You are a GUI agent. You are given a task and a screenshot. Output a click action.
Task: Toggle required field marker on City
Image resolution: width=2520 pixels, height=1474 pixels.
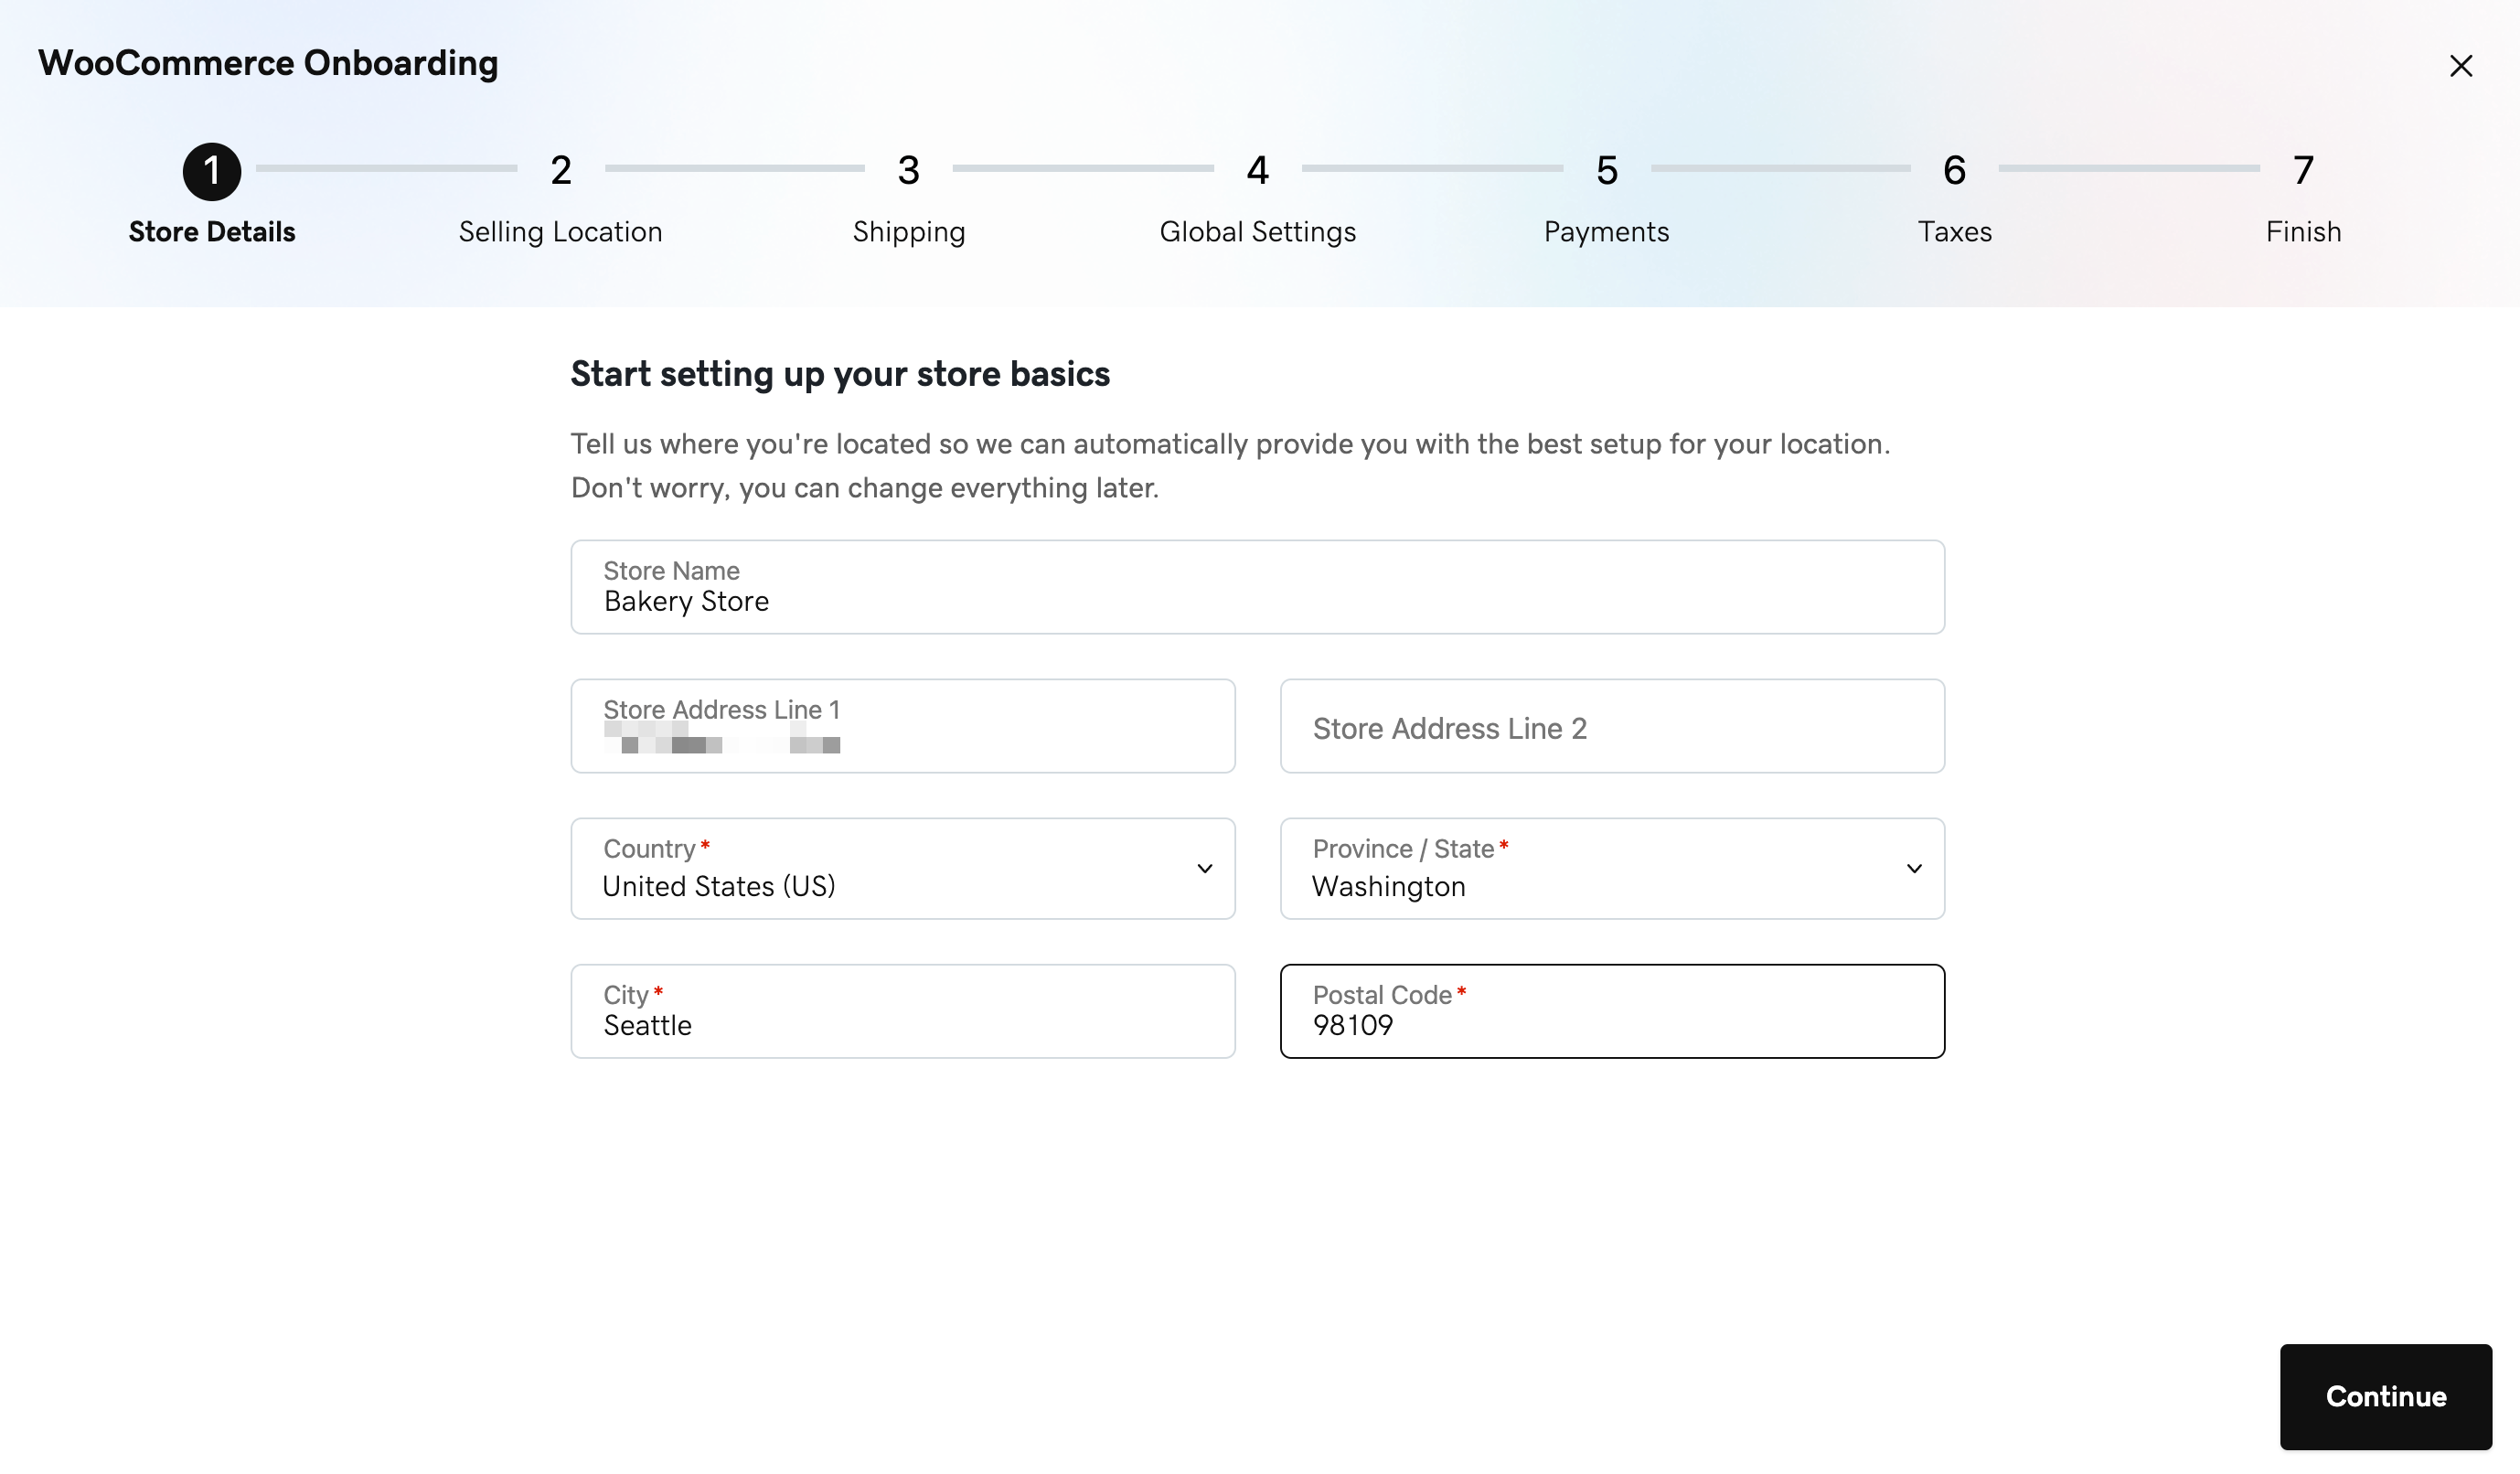coord(658,993)
